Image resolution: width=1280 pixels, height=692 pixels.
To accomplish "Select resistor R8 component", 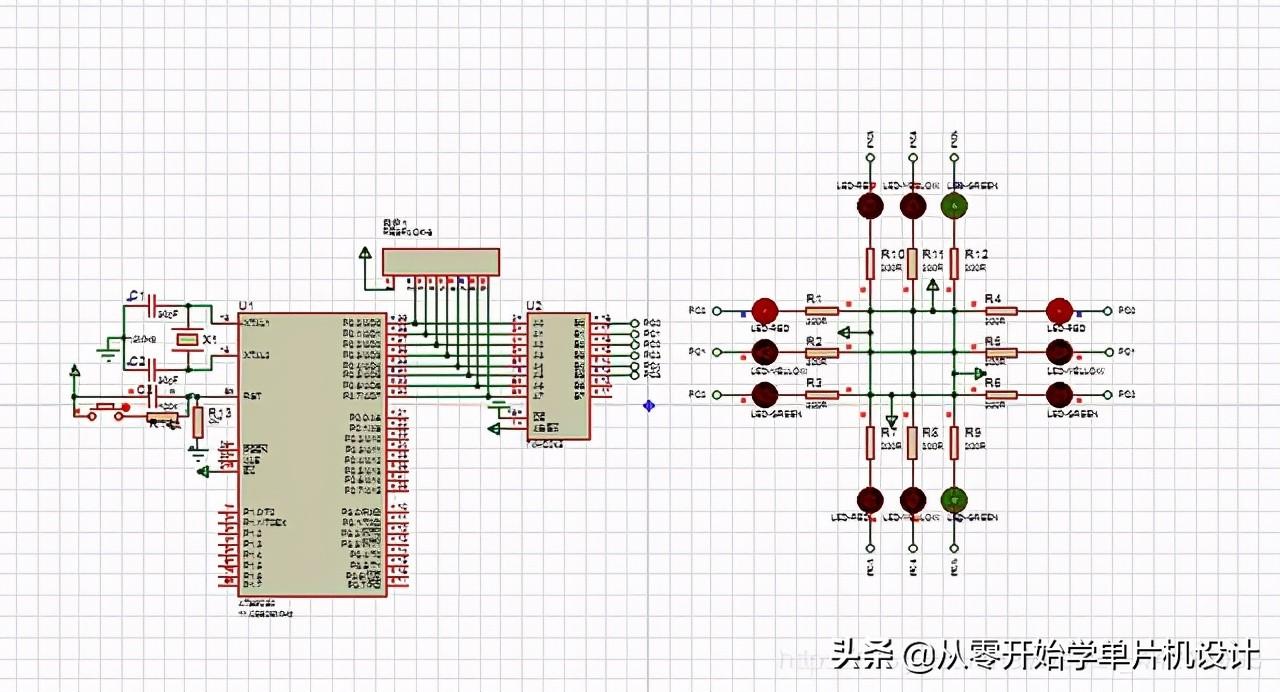I will click(912, 443).
